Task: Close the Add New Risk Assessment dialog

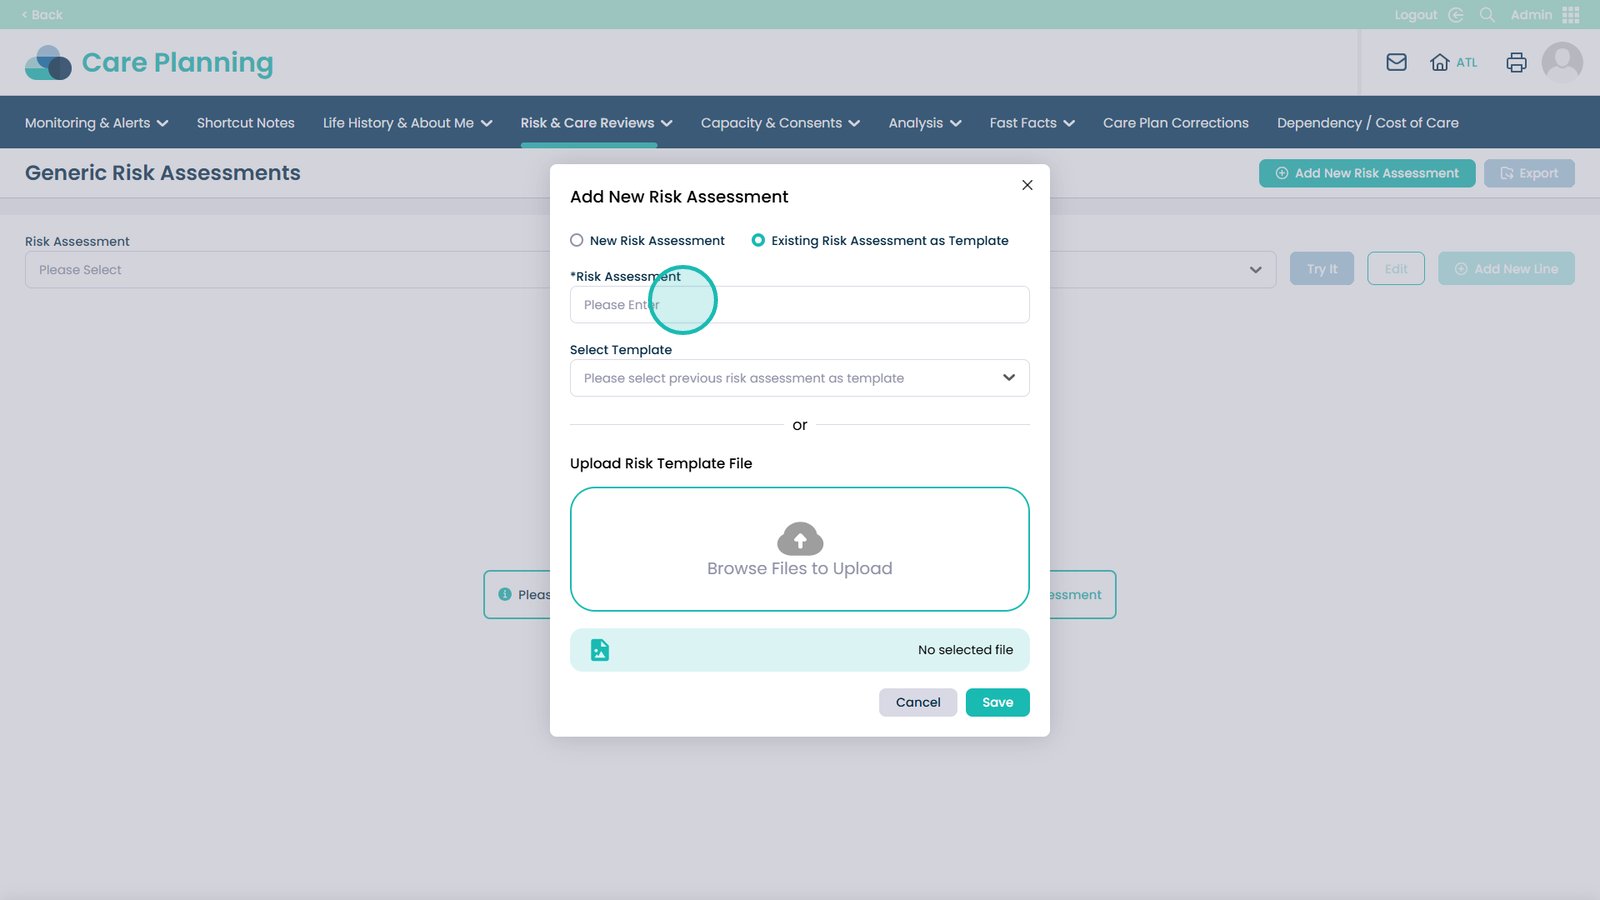Action: (1027, 185)
